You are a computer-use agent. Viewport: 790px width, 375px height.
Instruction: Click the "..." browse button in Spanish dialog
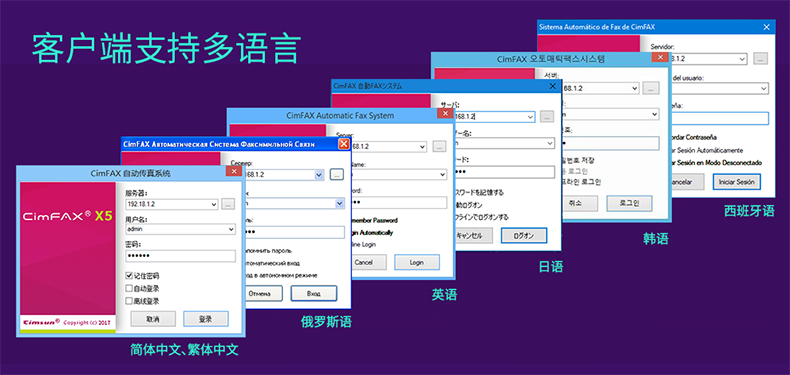point(760,58)
